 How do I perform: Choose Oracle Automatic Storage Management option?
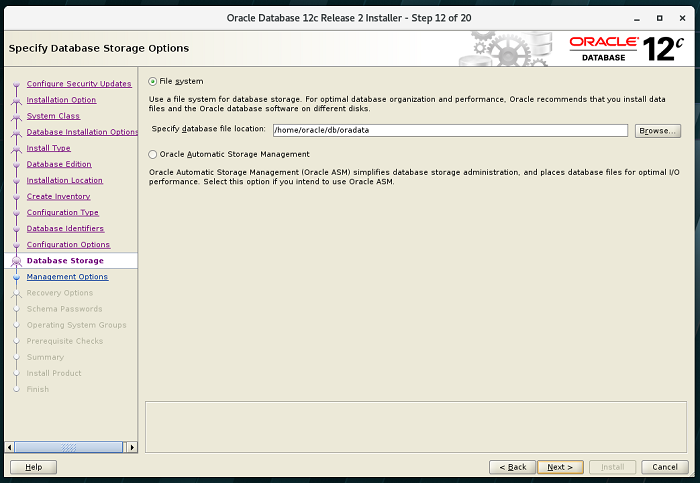(x=153, y=154)
